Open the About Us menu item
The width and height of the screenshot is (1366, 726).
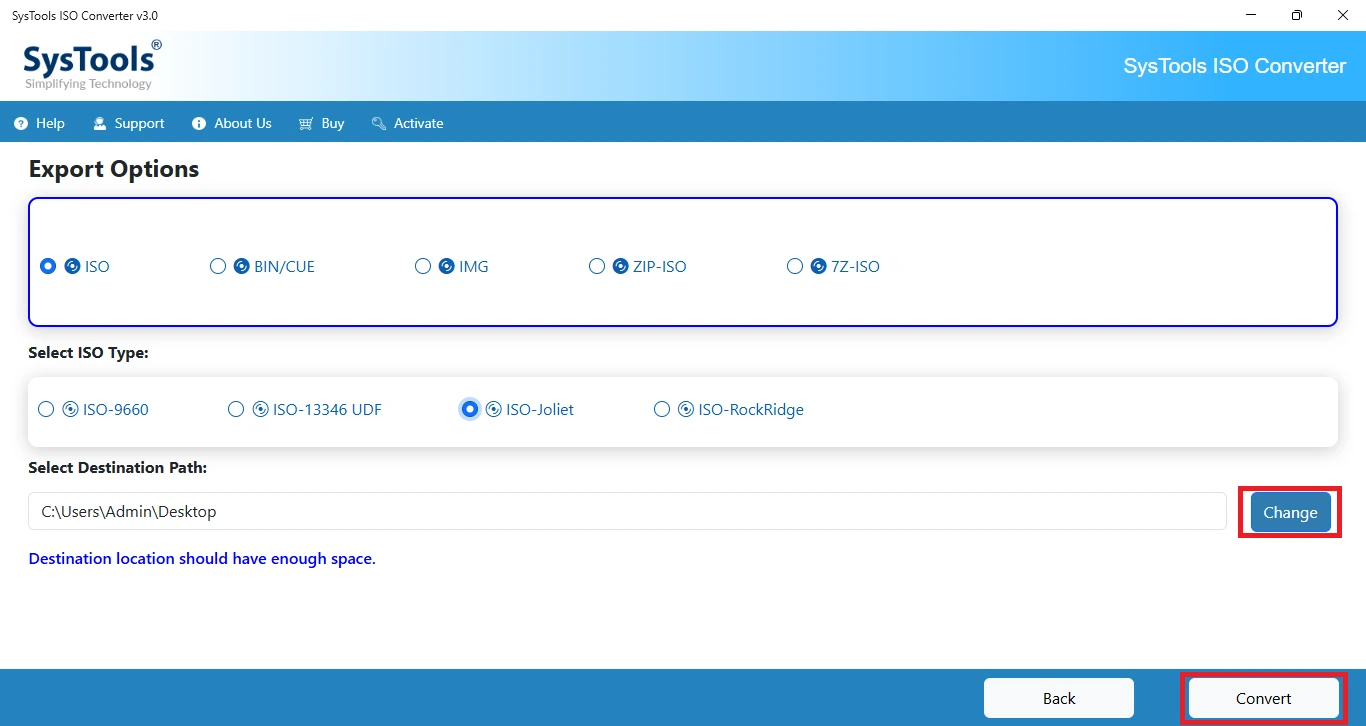coord(232,124)
